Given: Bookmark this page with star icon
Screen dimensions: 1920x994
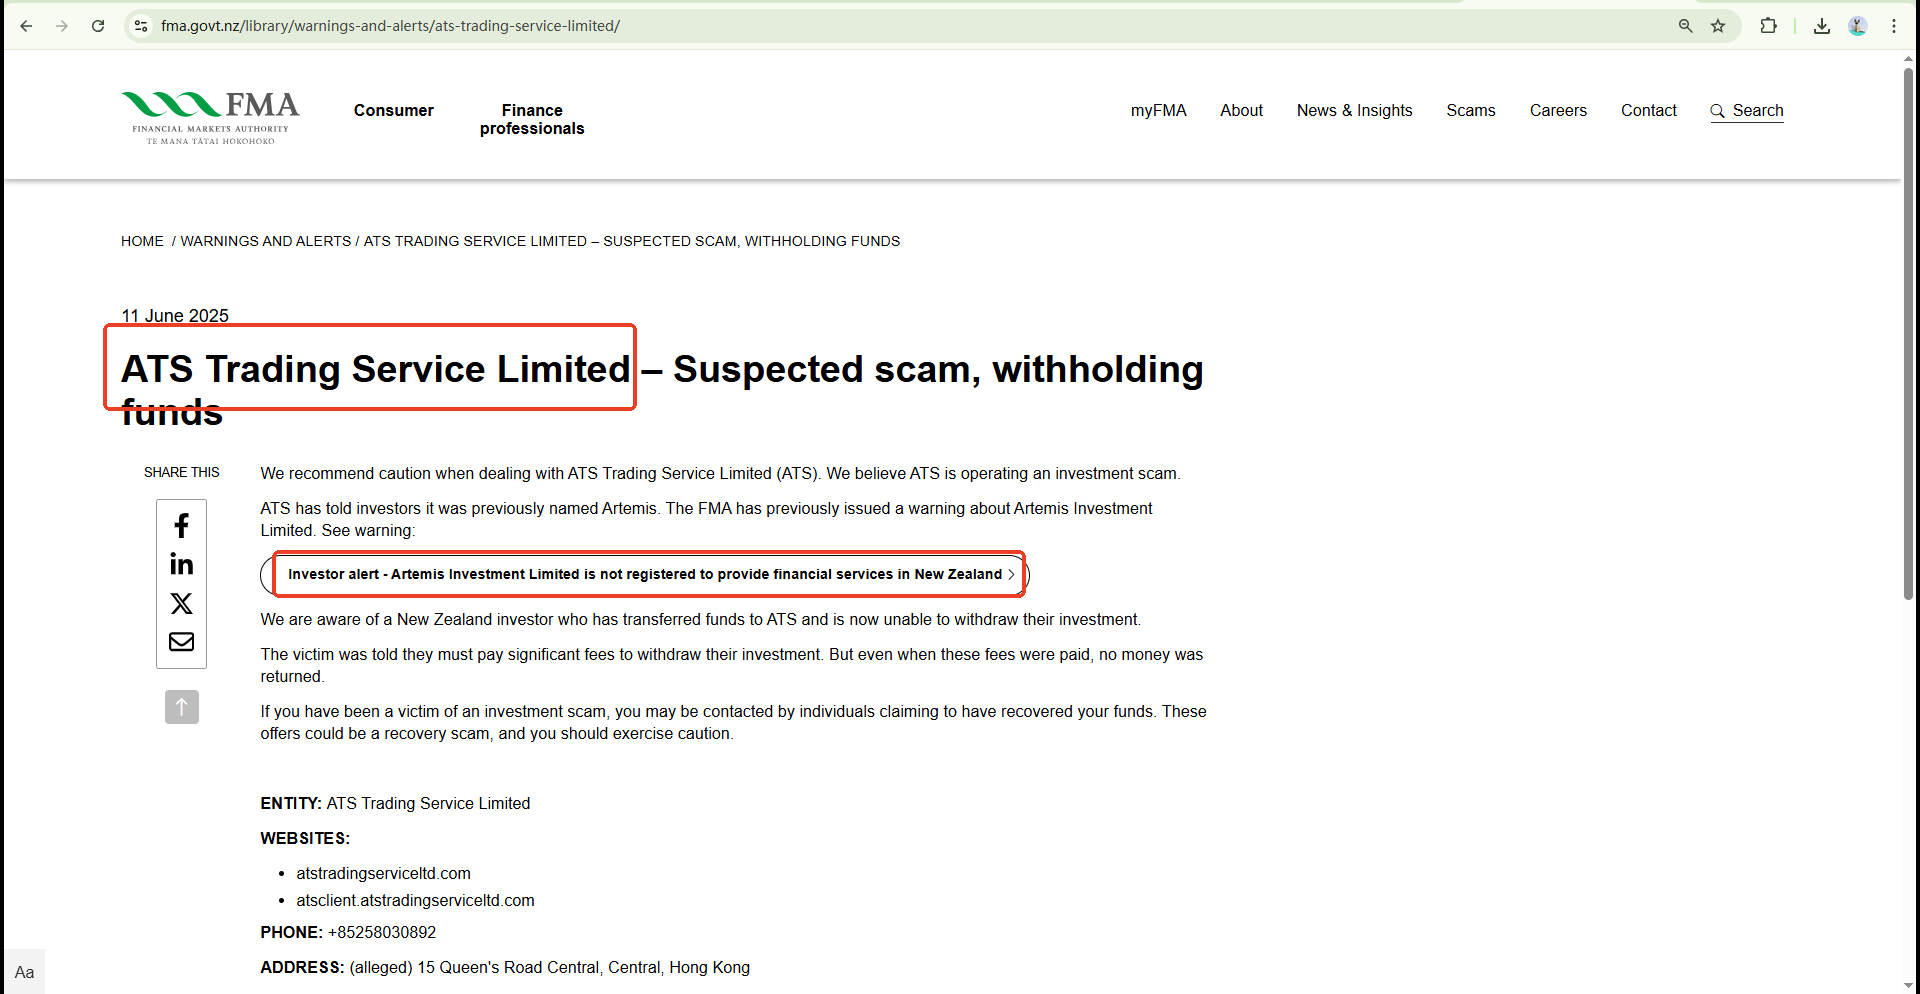Looking at the screenshot, I should coord(1718,26).
